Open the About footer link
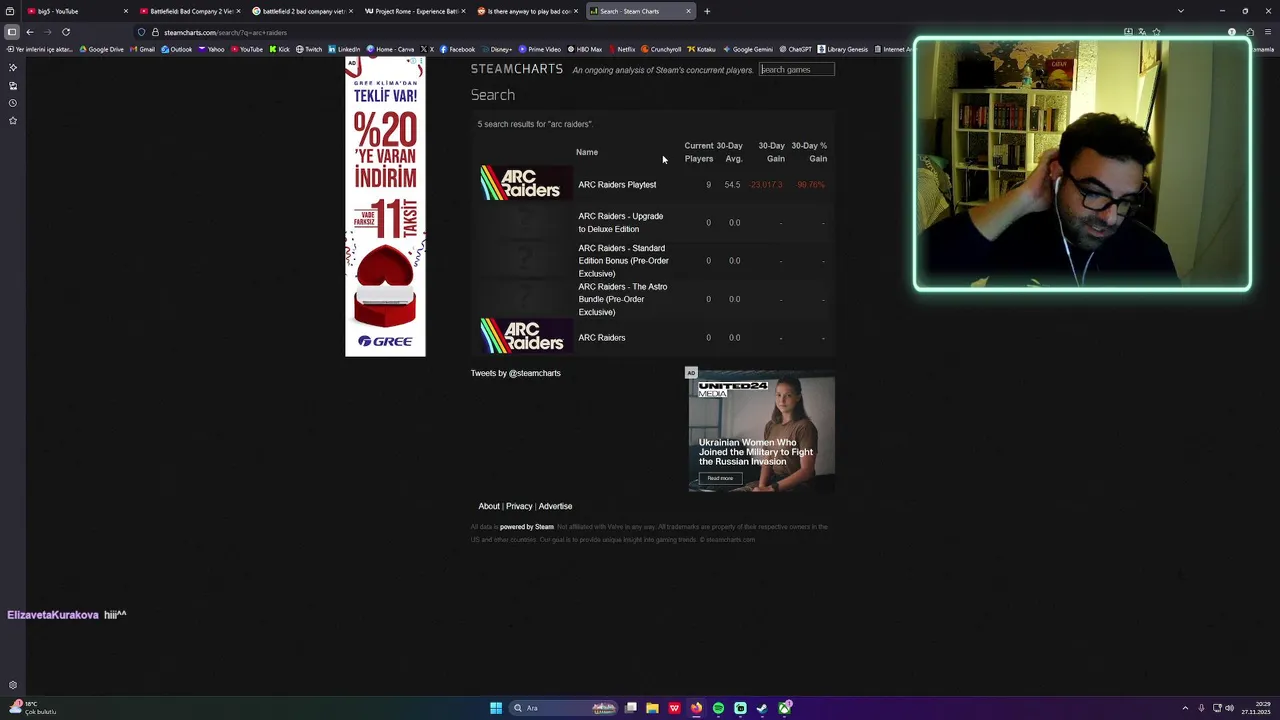 [489, 506]
